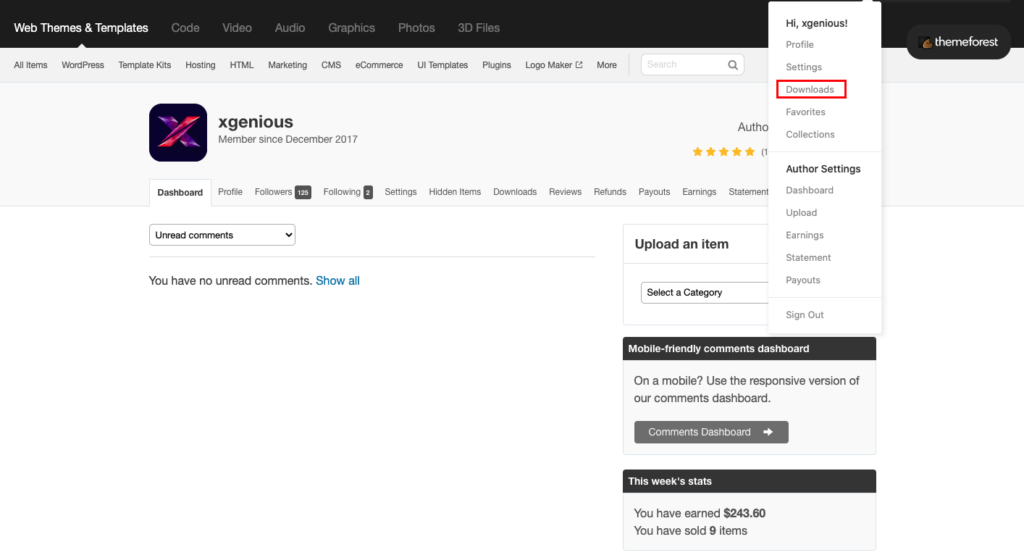The width and height of the screenshot is (1024, 555).
Task: Open the eCommerce category
Action: click(379, 65)
